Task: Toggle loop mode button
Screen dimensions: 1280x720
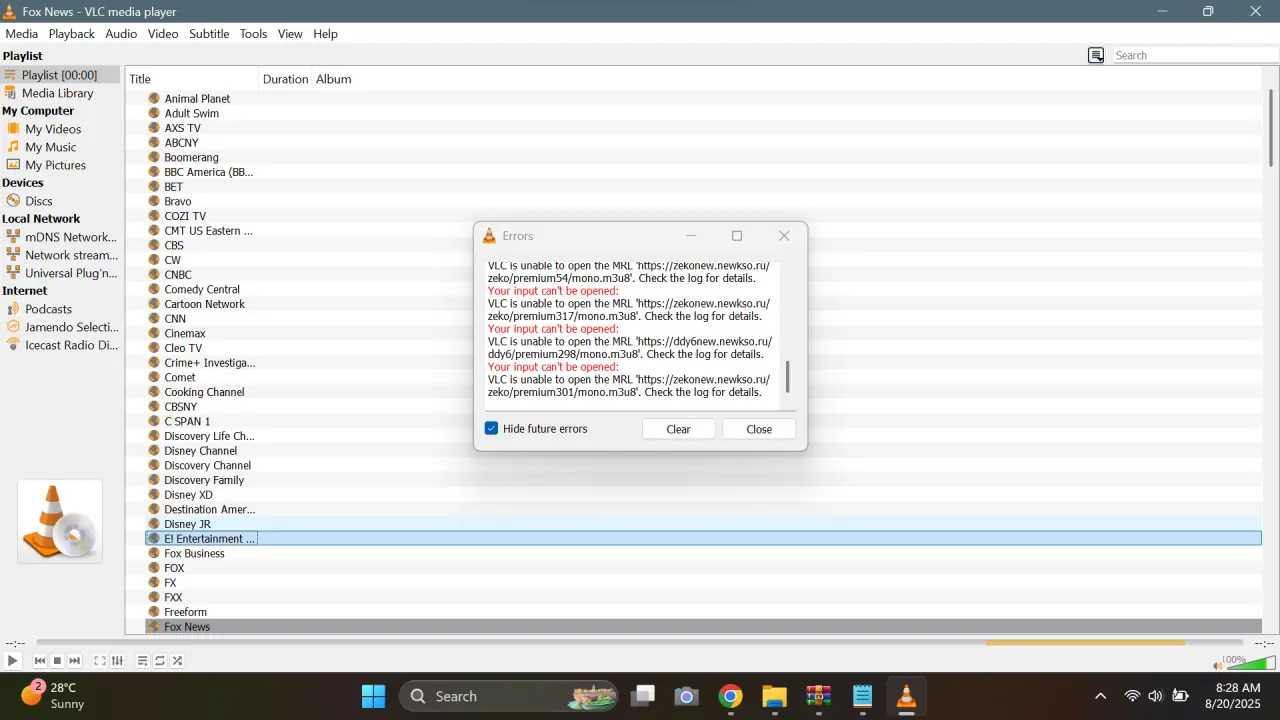Action: (160, 661)
